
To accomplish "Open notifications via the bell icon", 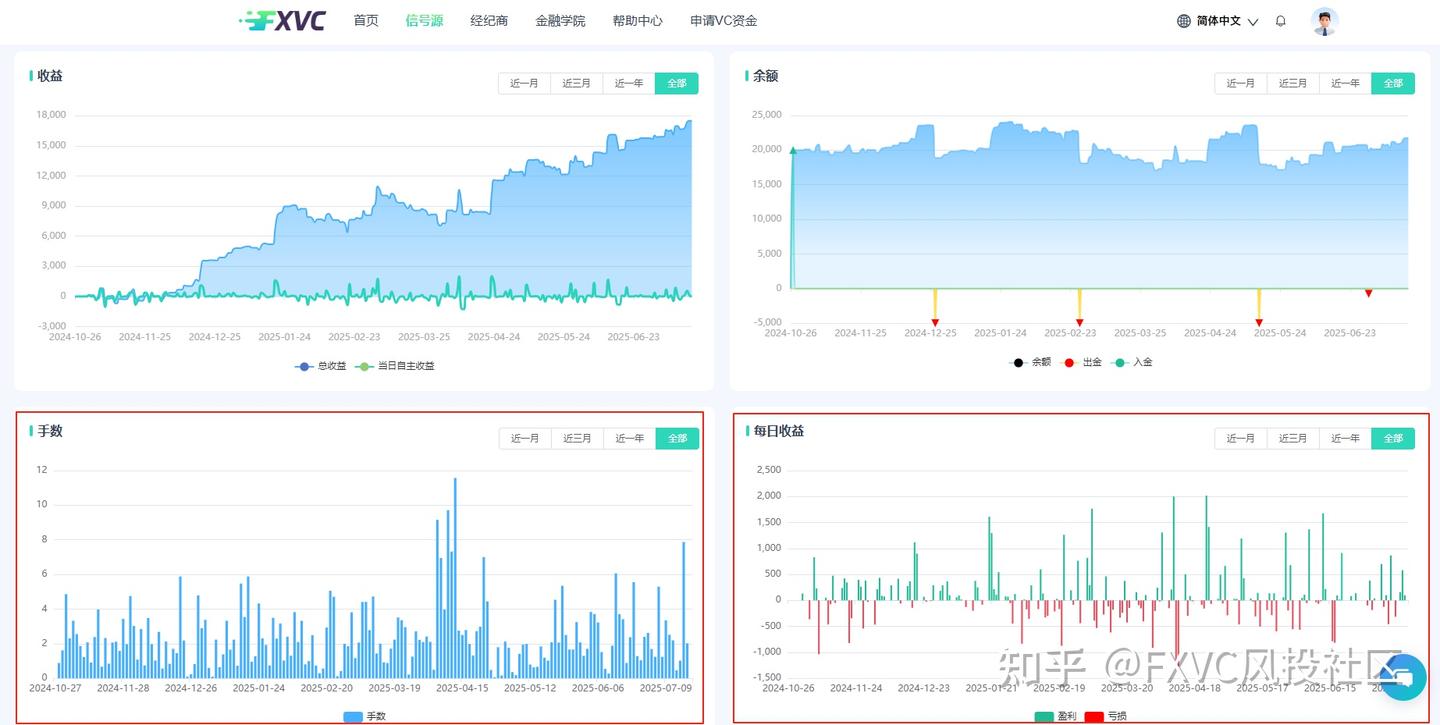I will (x=1281, y=20).
